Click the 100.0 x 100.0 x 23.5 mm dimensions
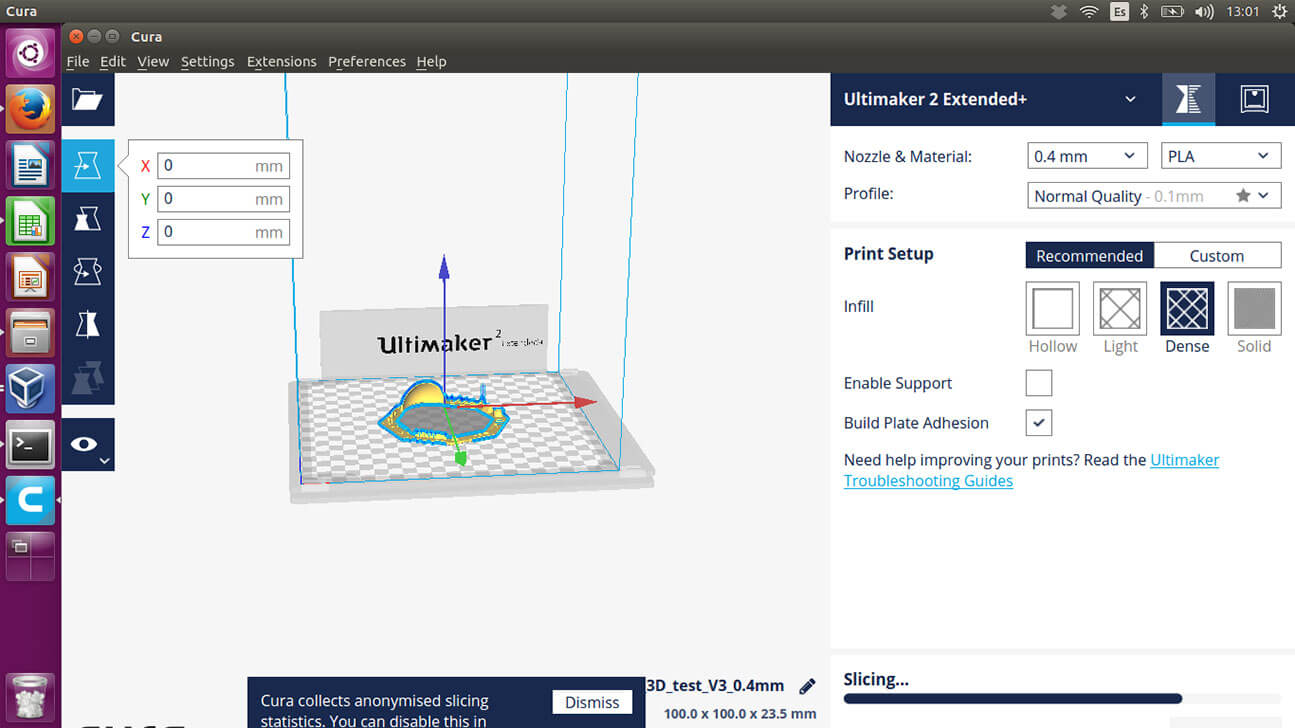1295x728 pixels. pyautogui.click(x=740, y=714)
